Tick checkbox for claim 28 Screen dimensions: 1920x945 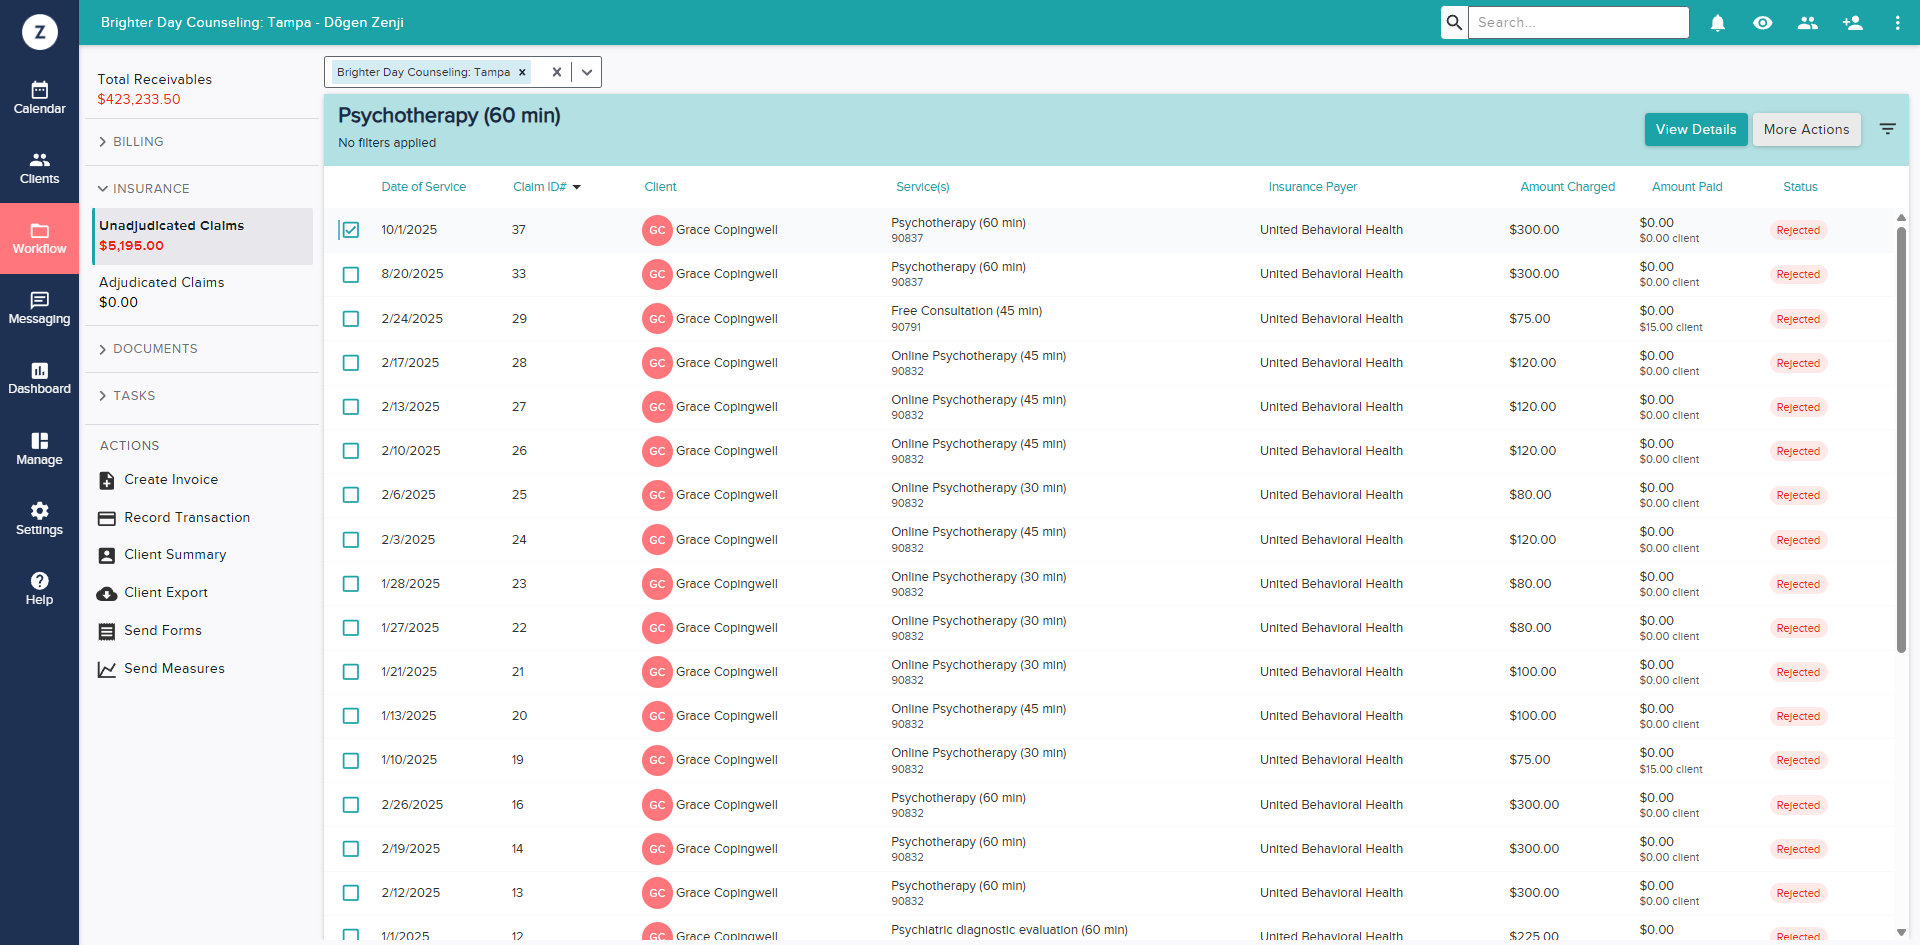click(350, 363)
